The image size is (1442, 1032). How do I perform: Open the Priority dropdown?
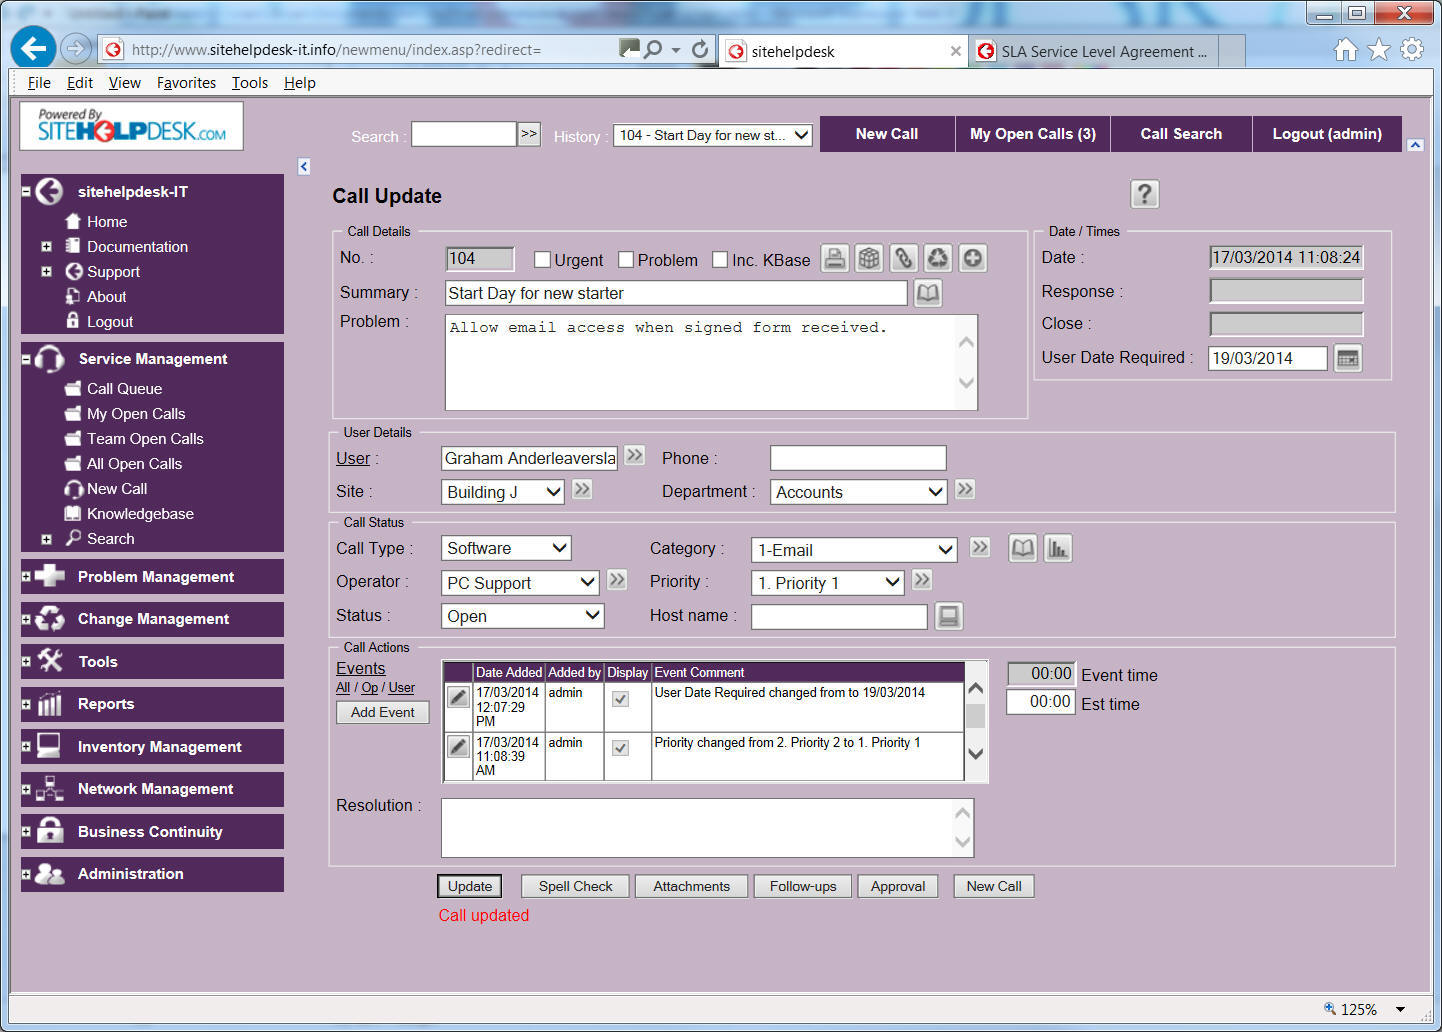[x=828, y=583]
